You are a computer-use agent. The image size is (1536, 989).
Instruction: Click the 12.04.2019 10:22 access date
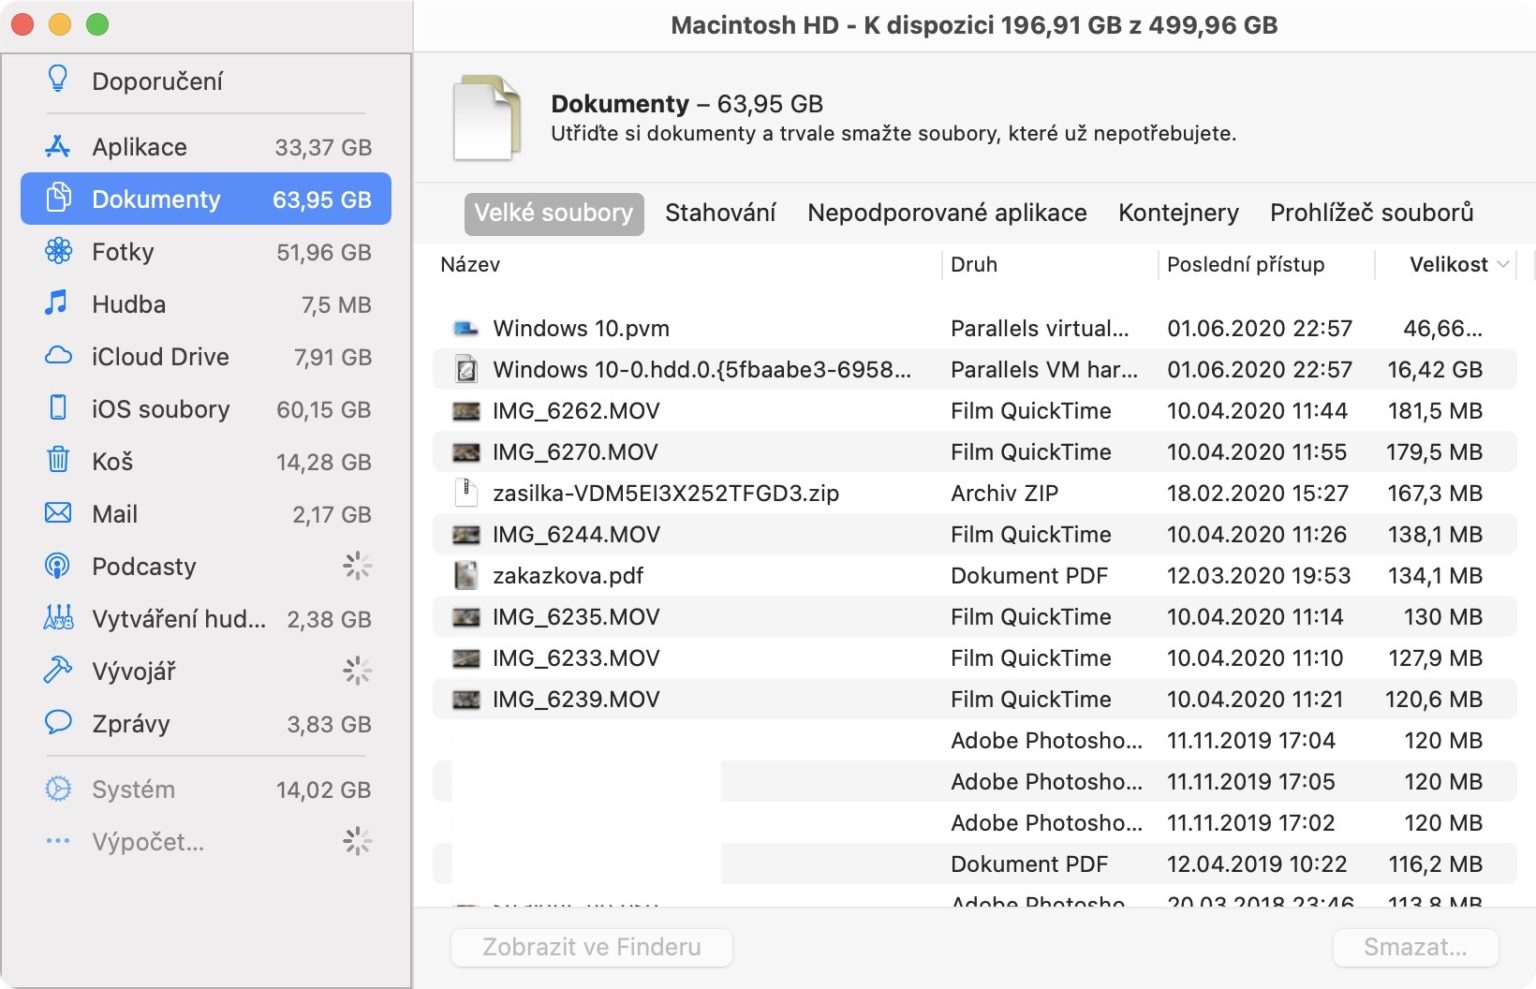point(1257,864)
